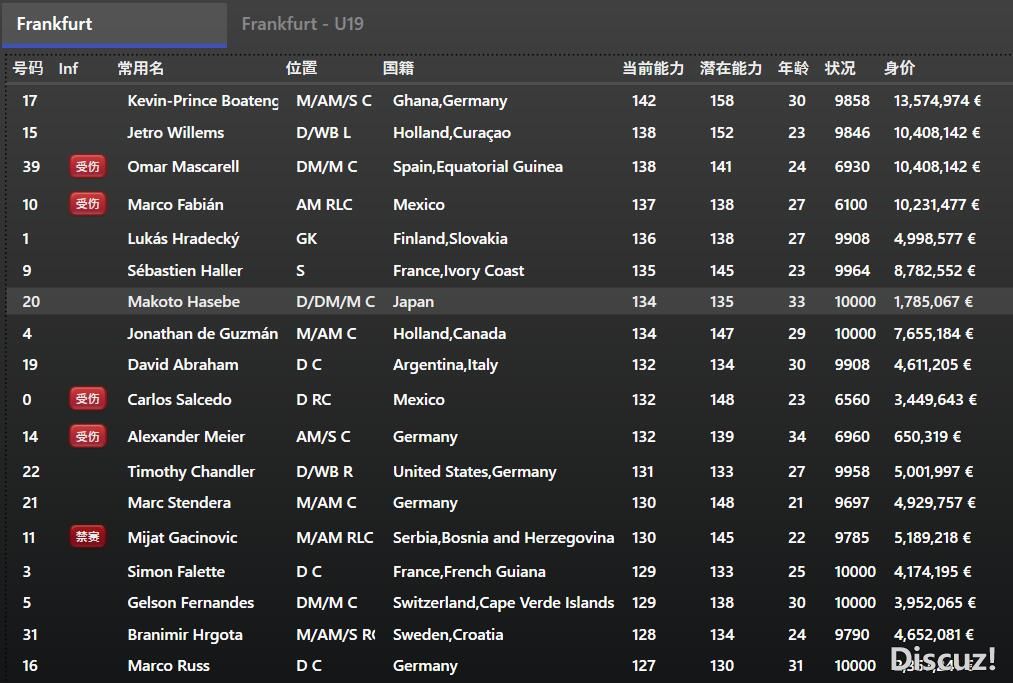Sort by 国籍 column header
Image resolution: width=1013 pixels, height=683 pixels.
click(398, 68)
